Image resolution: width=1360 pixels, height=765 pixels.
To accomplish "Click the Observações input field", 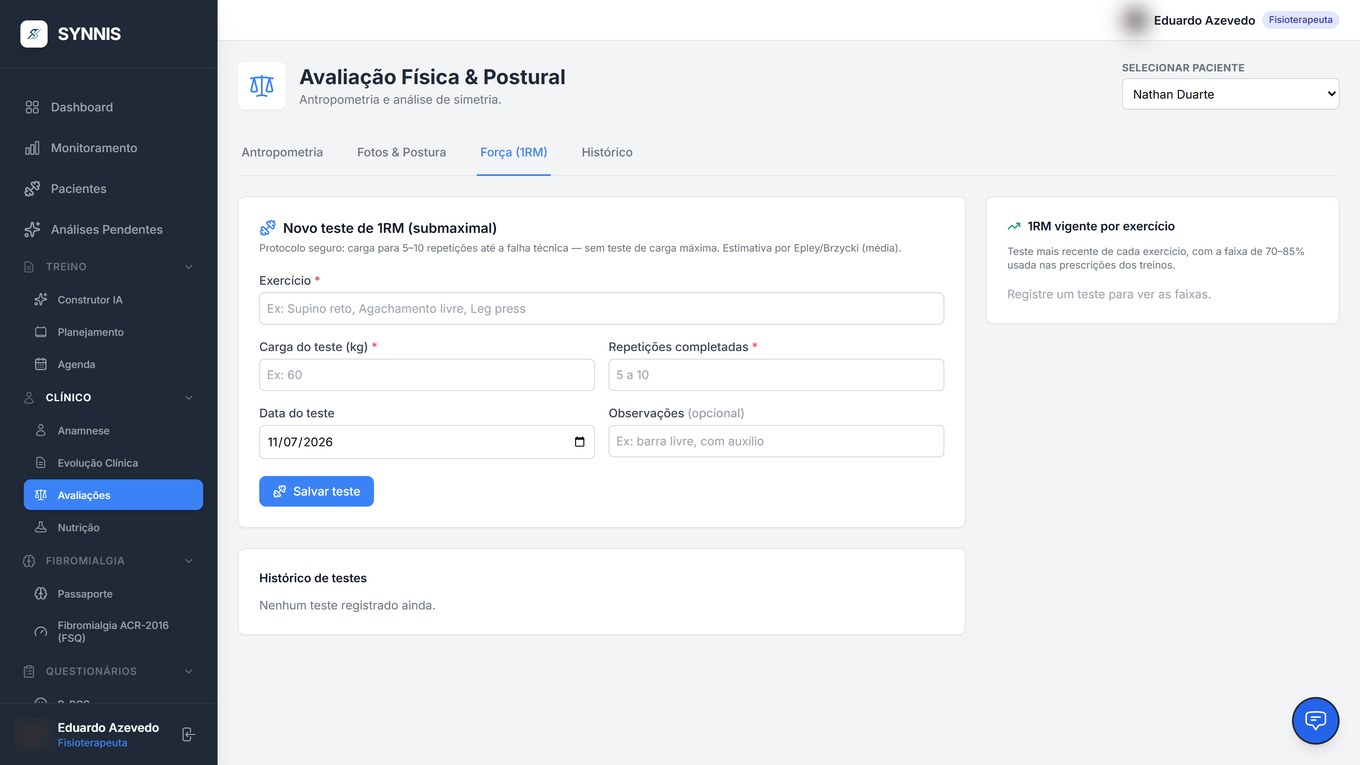I will pos(776,441).
